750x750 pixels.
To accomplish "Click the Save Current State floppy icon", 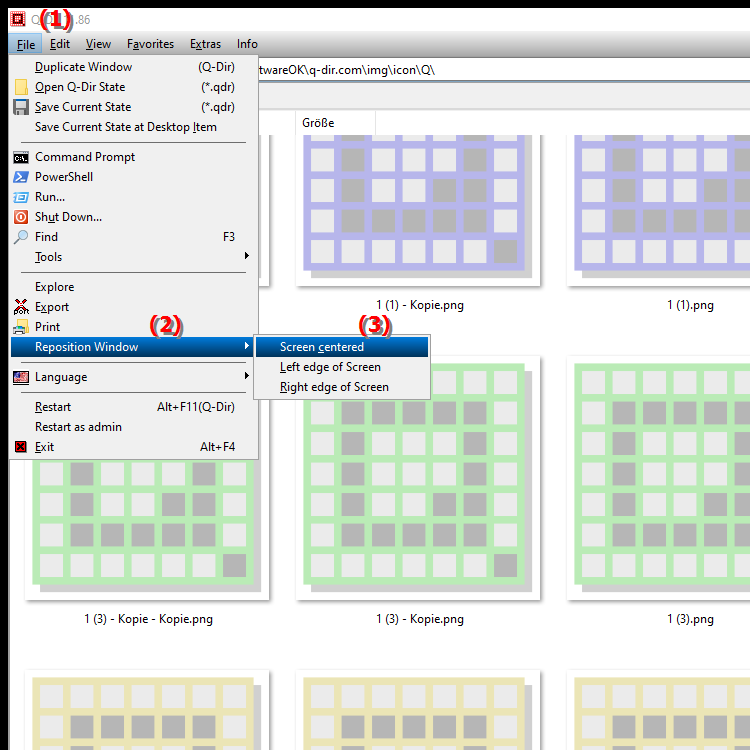I will coord(21,107).
